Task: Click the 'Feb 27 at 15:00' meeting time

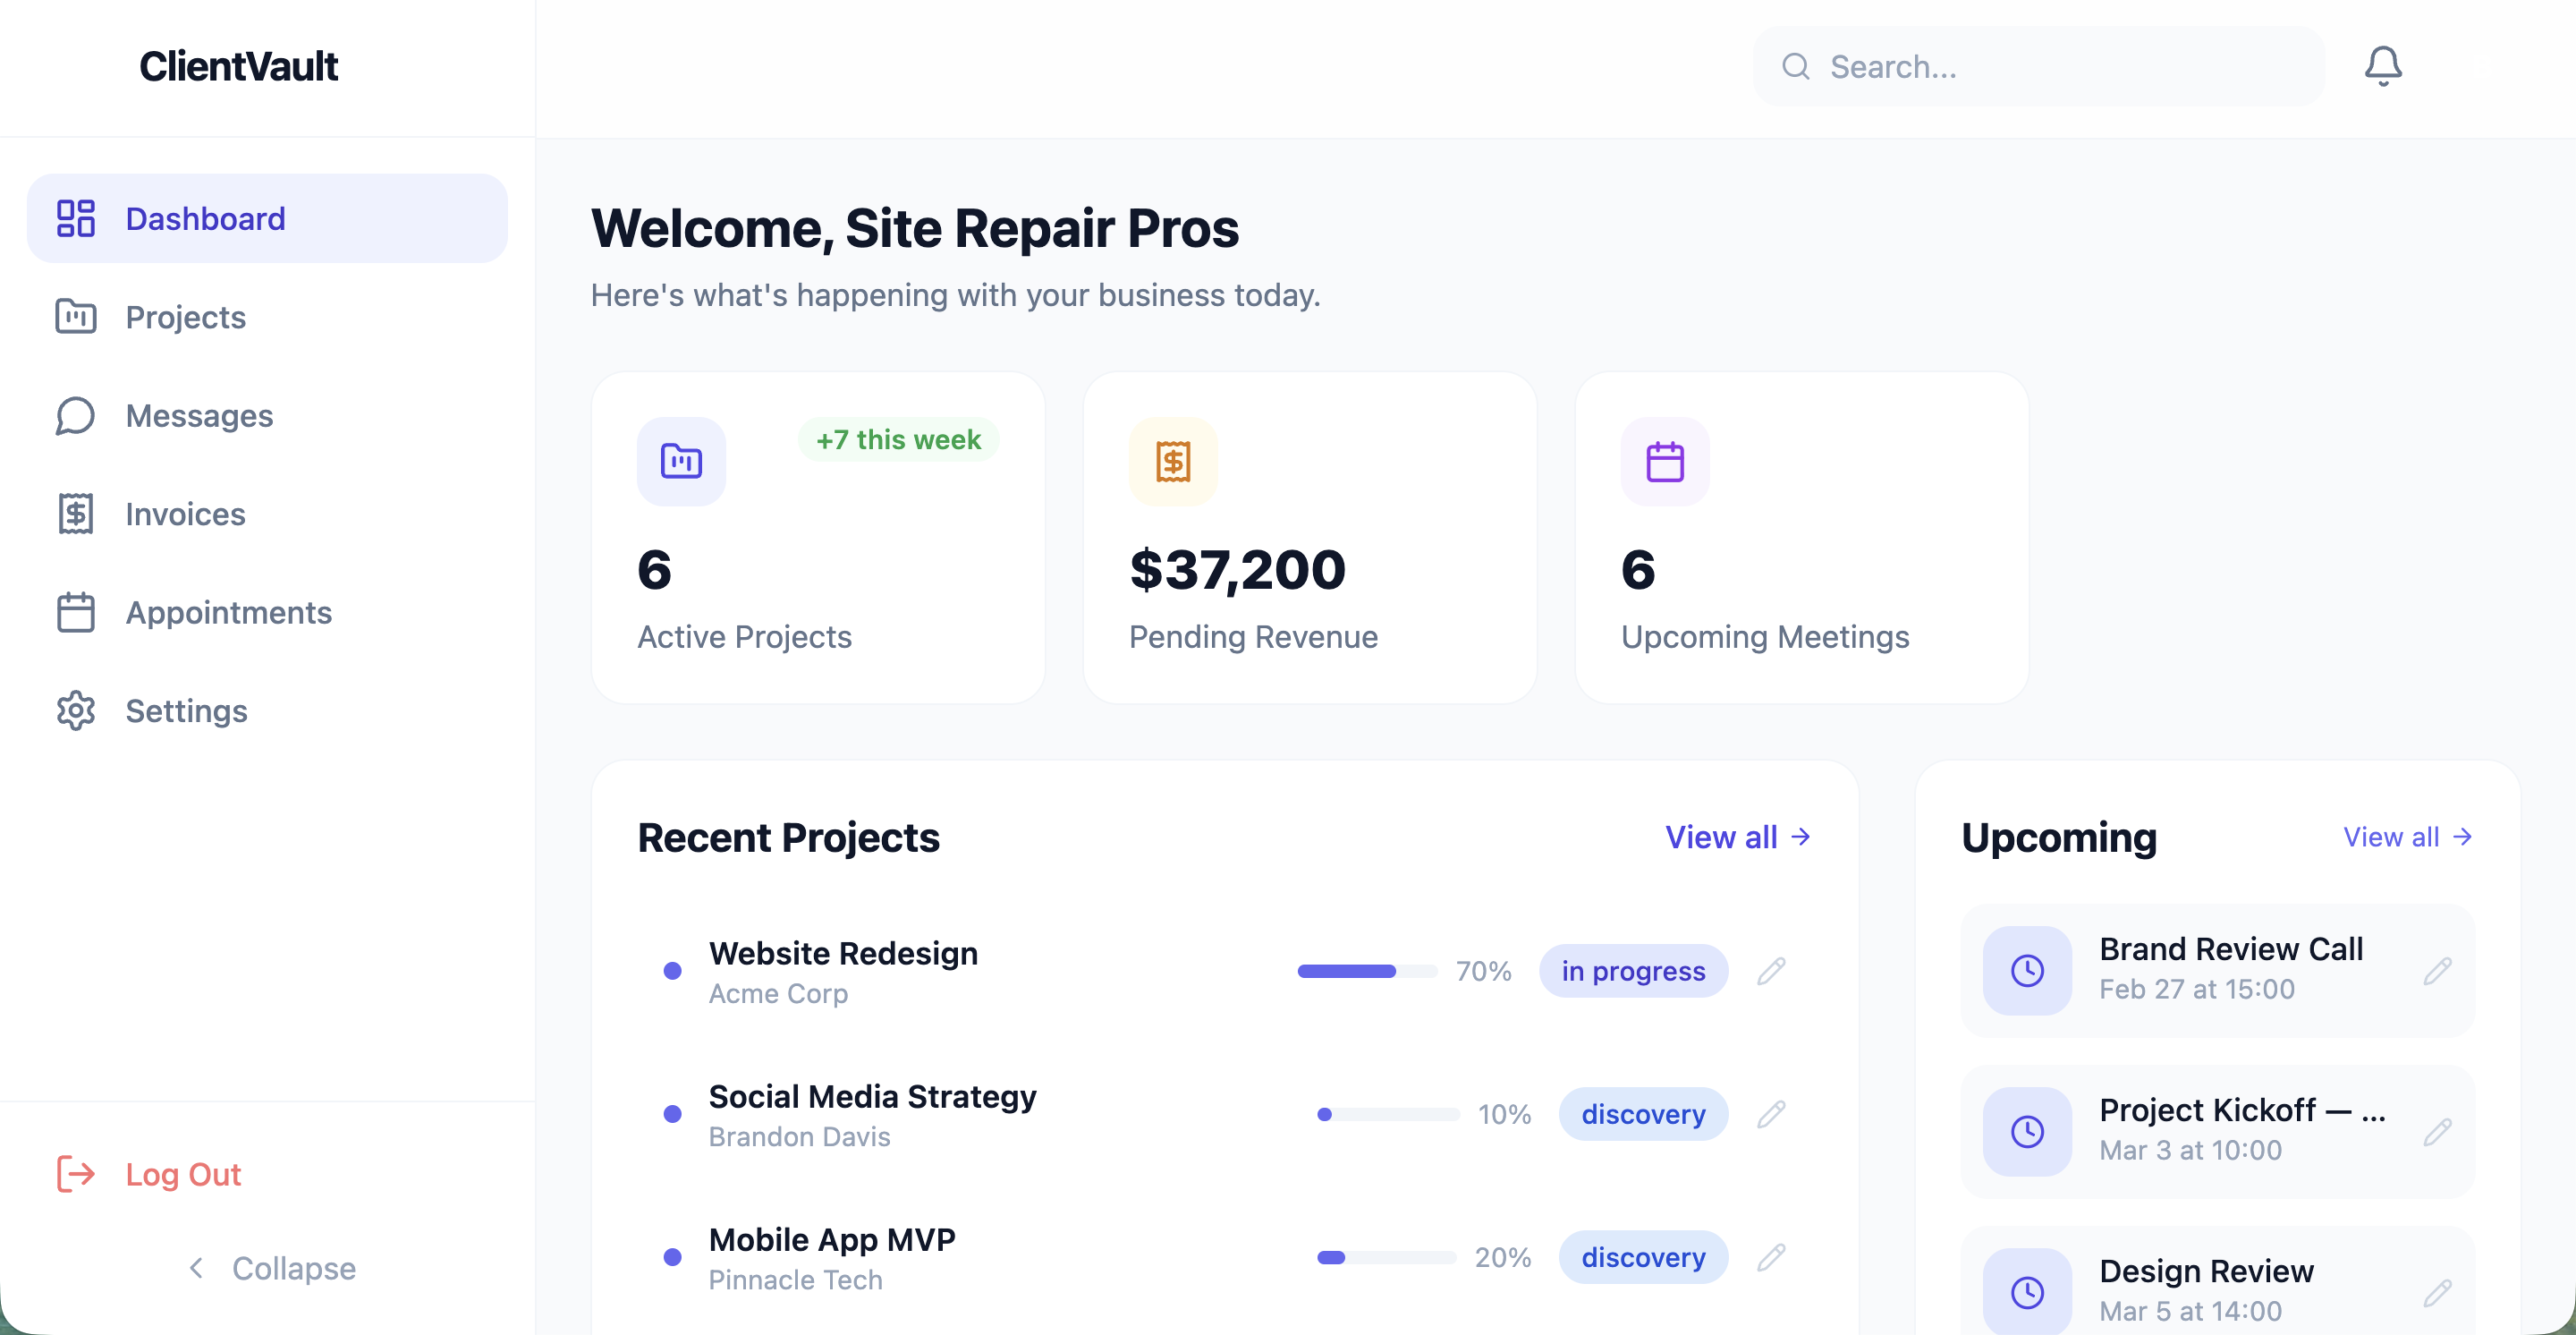Action: tap(2196, 988)
